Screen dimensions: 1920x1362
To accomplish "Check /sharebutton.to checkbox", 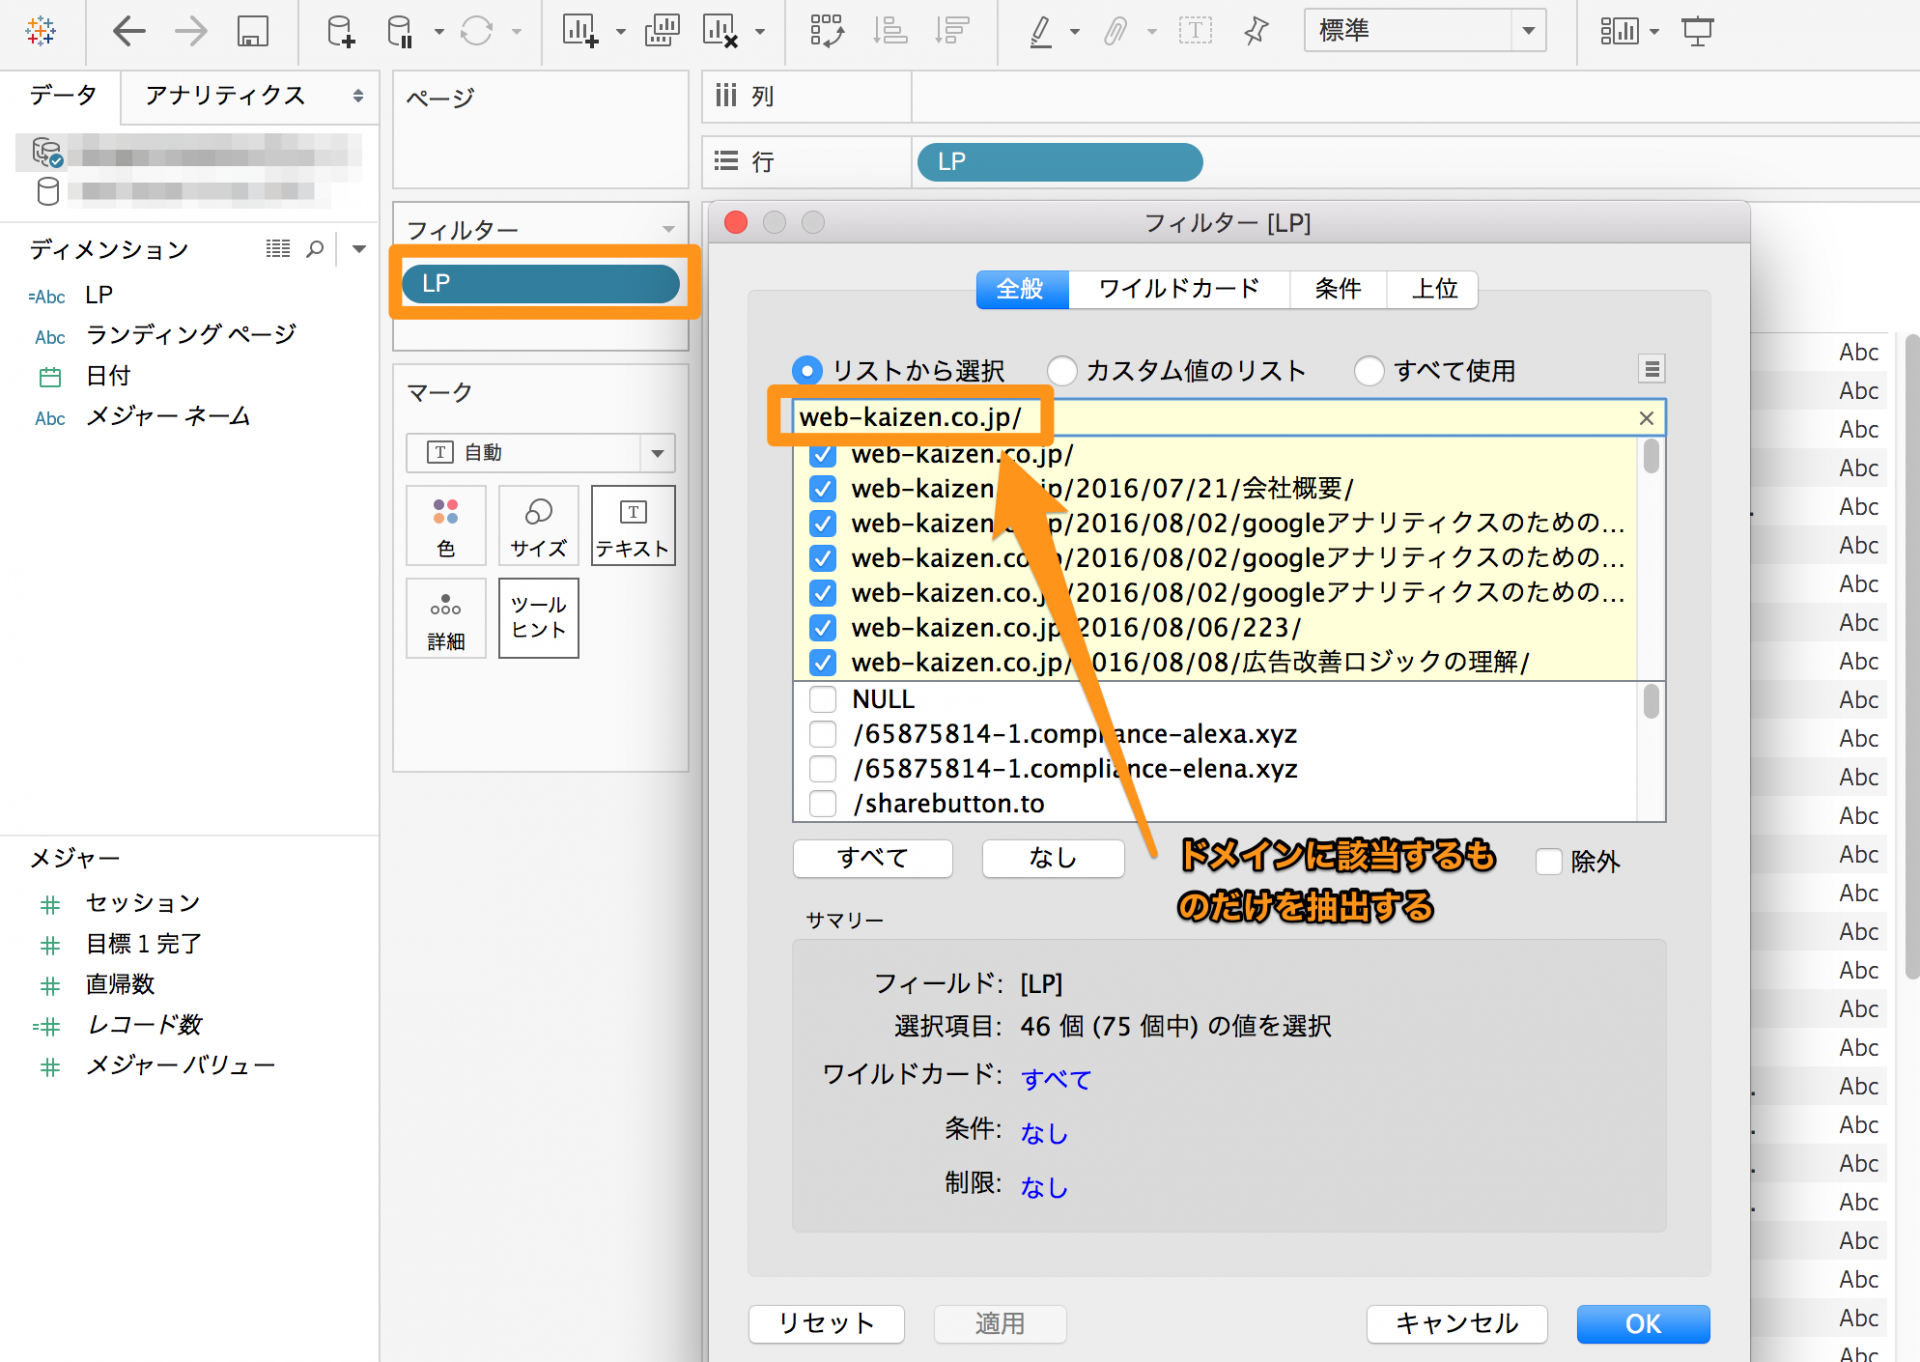I will (x=823, y=804).
